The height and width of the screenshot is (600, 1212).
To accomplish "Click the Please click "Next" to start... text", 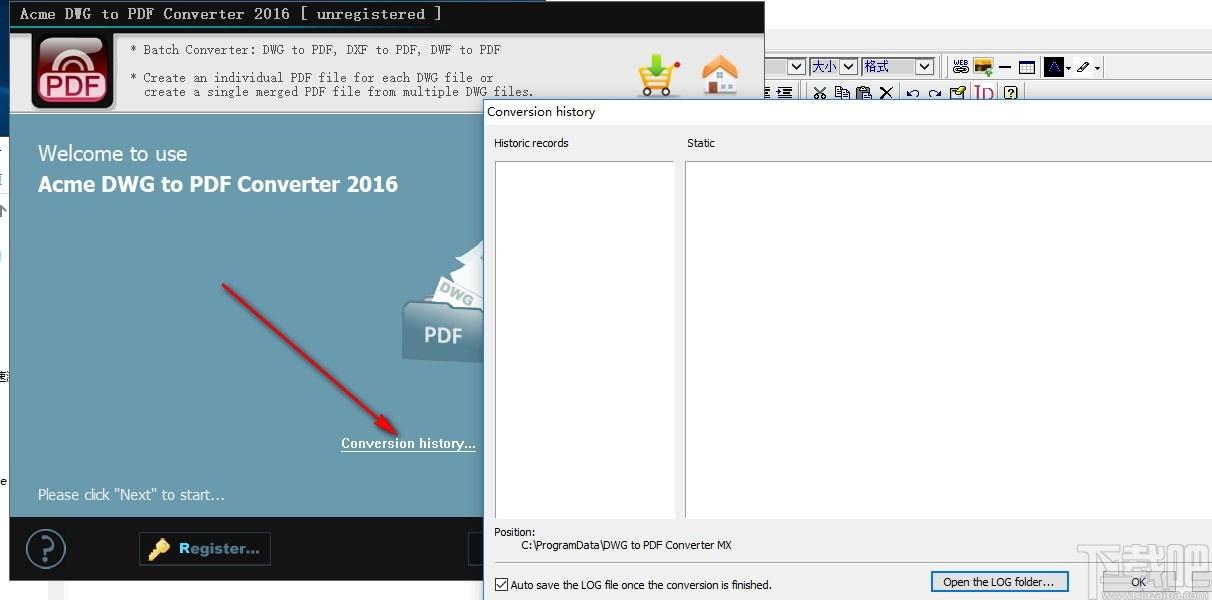I will coord(131,494).
